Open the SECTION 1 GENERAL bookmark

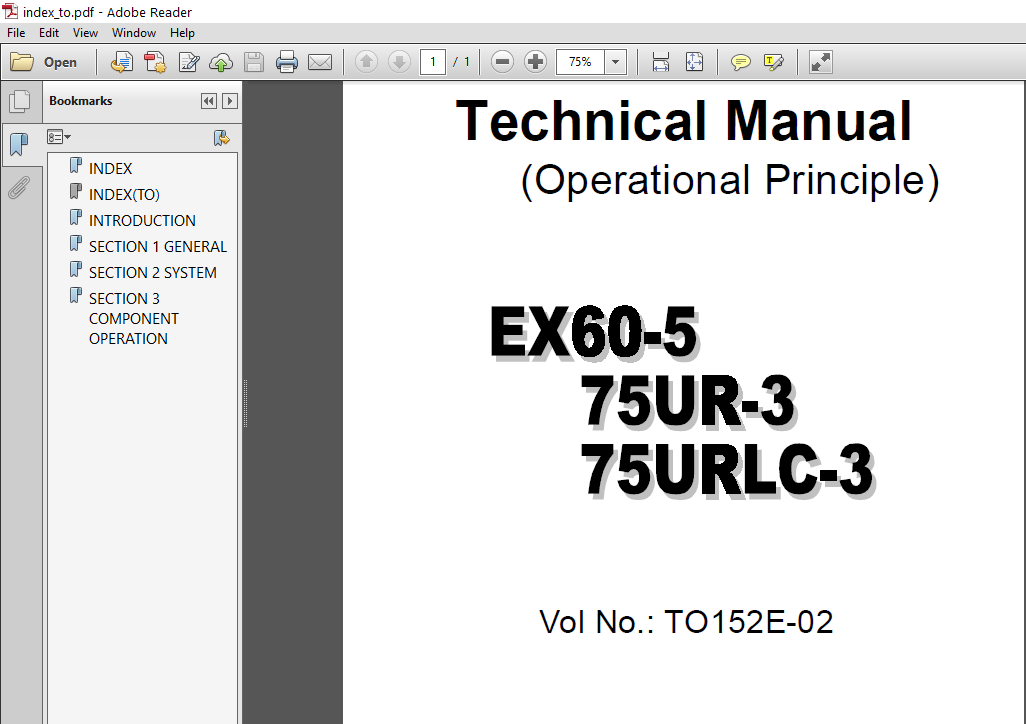point(158,247)
